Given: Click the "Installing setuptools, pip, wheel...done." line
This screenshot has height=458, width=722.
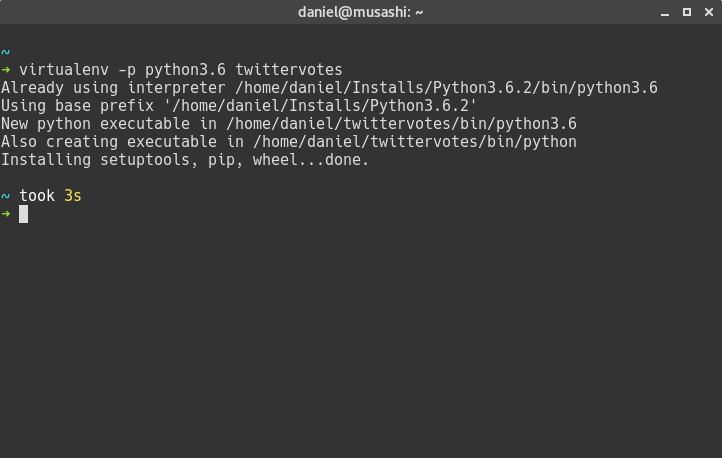Looking at the screenshot, I should point(185,160).
